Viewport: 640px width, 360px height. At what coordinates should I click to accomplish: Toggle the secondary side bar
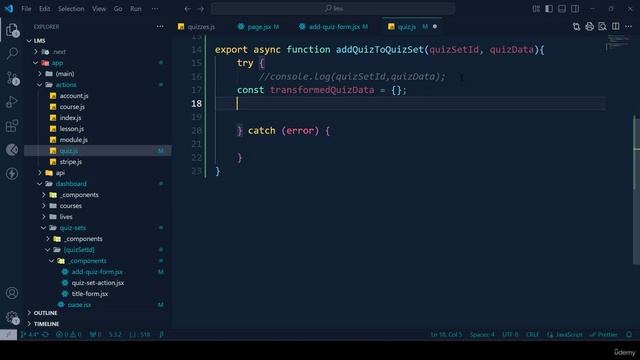pos(575,9)
